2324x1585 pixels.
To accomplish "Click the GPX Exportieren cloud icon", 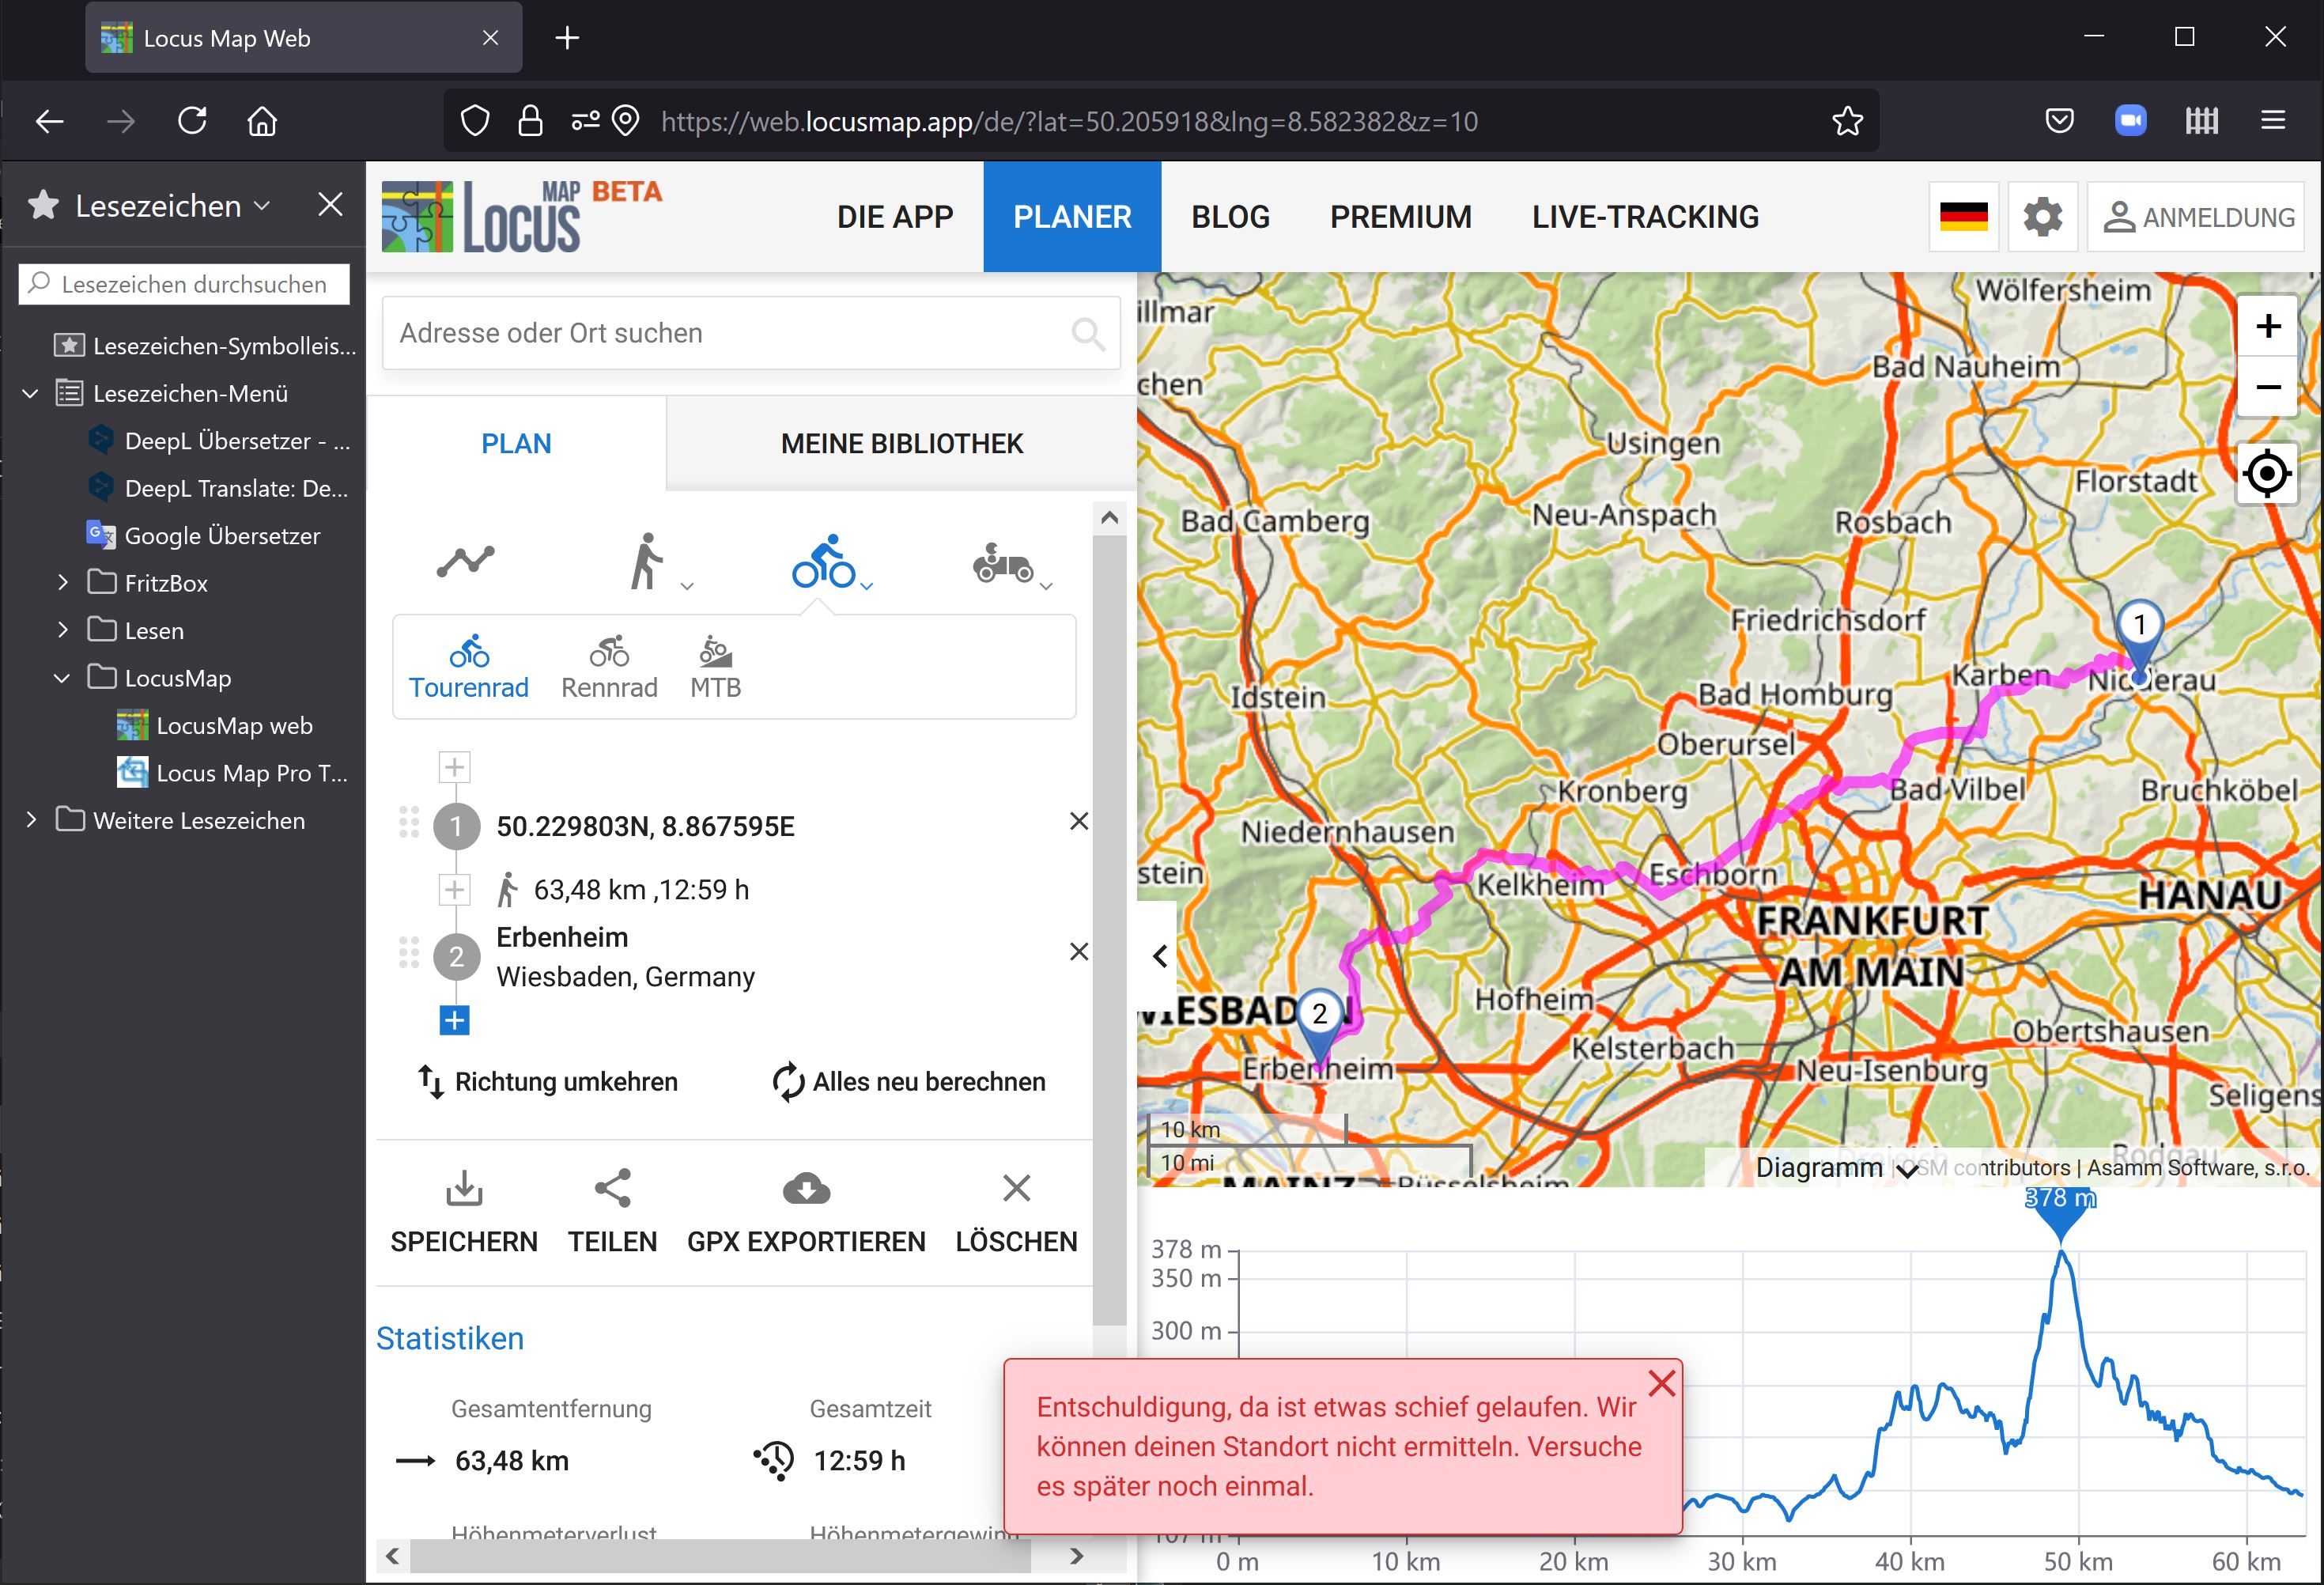I will click(806, 1189).
